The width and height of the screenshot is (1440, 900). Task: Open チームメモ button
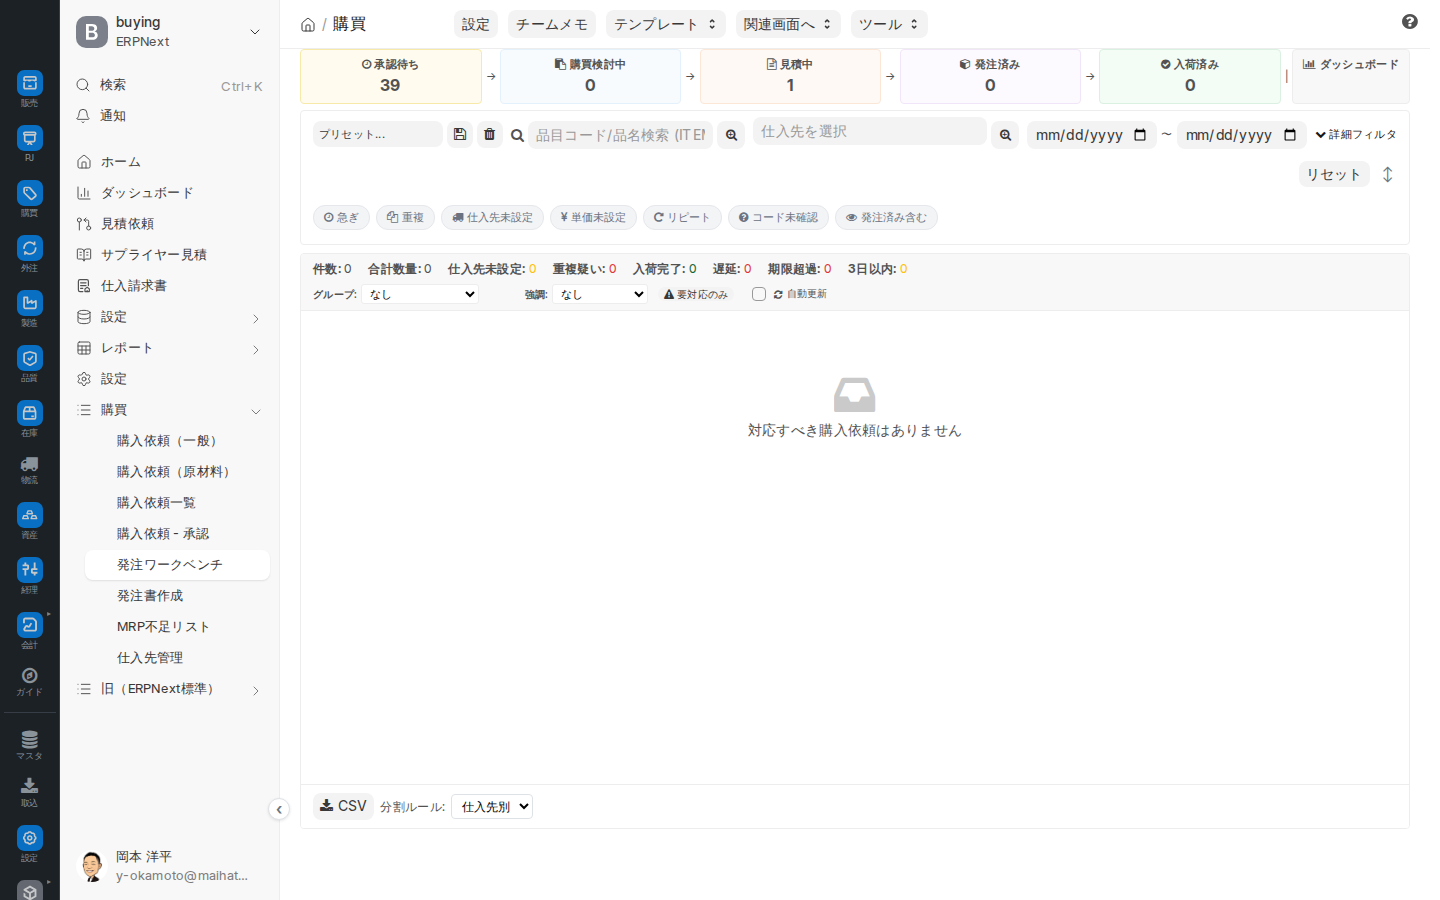pos(552,24)
